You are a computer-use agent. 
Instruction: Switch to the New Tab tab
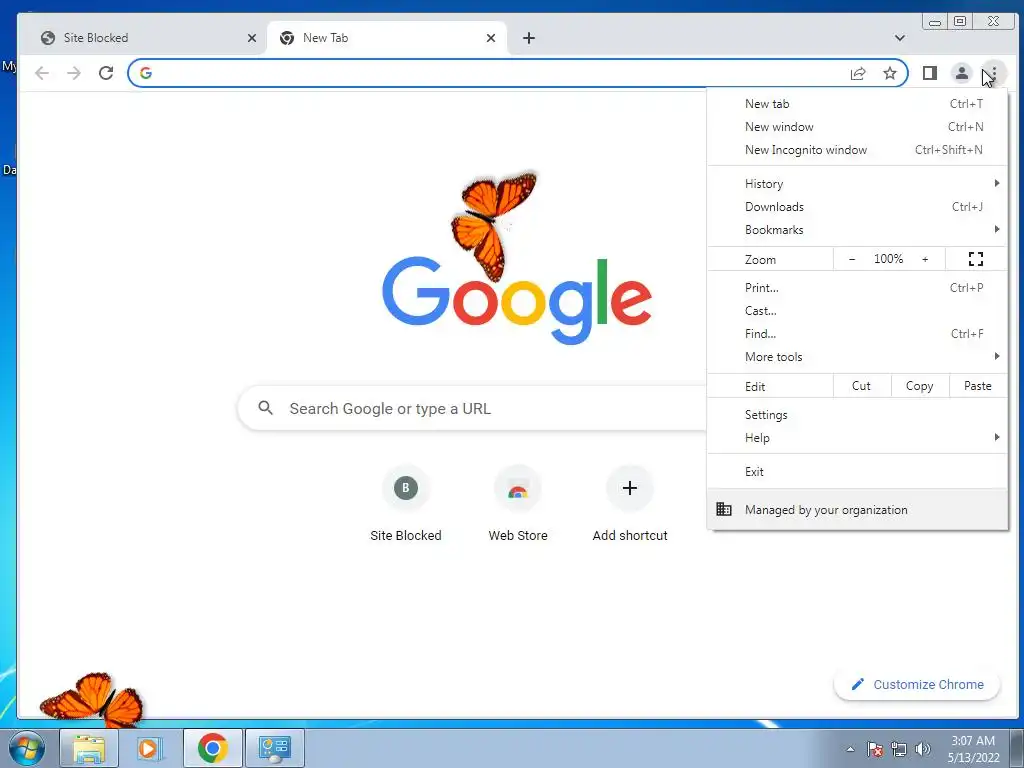[387, 38]
